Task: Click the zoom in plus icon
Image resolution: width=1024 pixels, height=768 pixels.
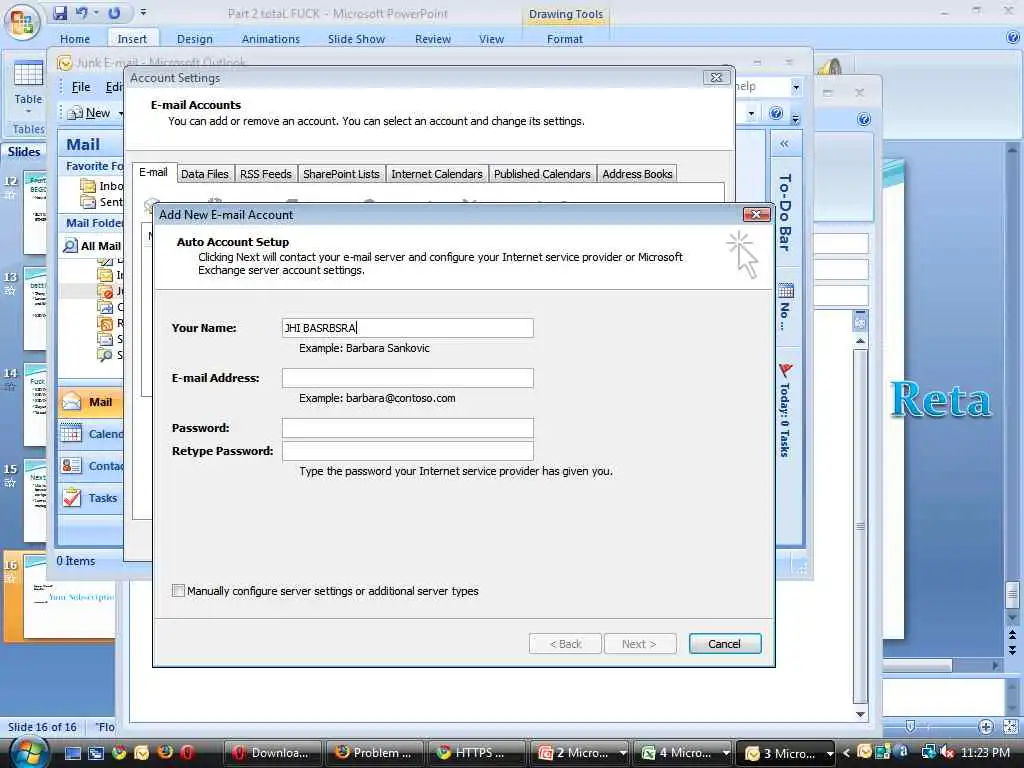Action: [x=986, y=727]
